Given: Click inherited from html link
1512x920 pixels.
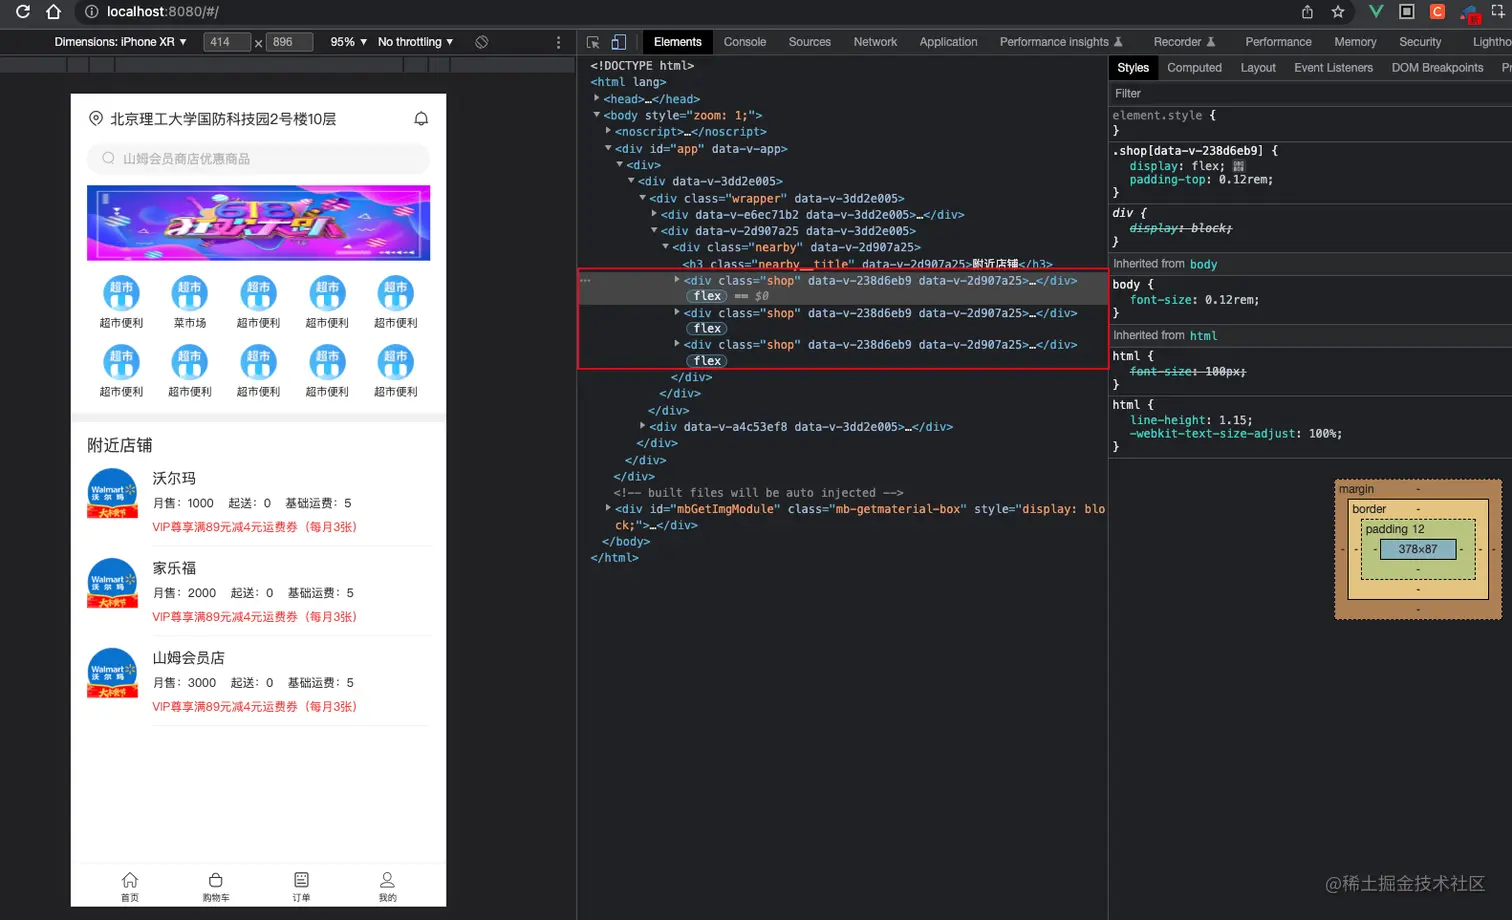Looking at the screenshot, I should pyautogui.click(x=1203, y=336).
